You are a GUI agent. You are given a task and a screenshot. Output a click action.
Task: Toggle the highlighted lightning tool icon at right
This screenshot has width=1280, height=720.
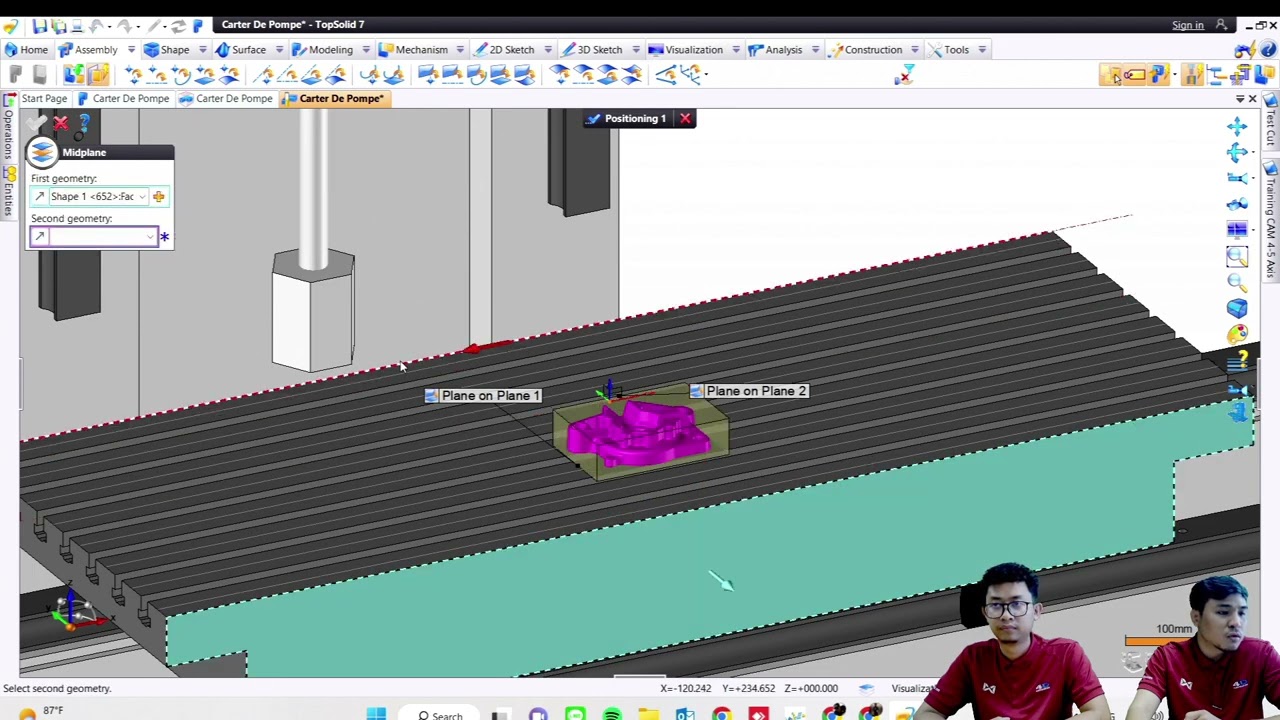click(1192, 75)
